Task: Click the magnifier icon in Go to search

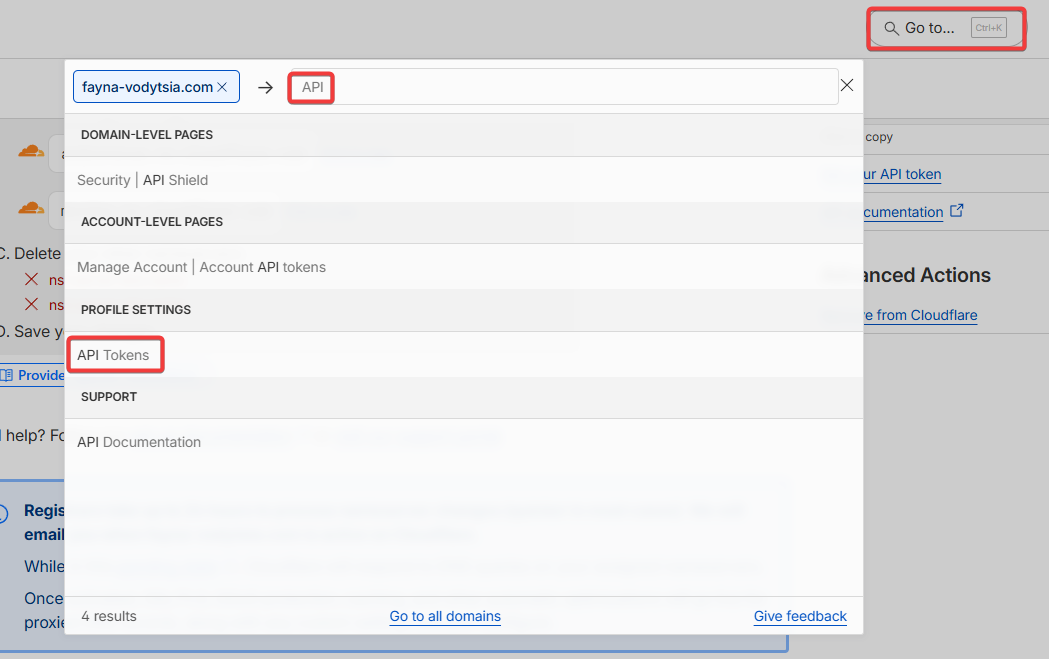Action: click(x=891, y=28)
